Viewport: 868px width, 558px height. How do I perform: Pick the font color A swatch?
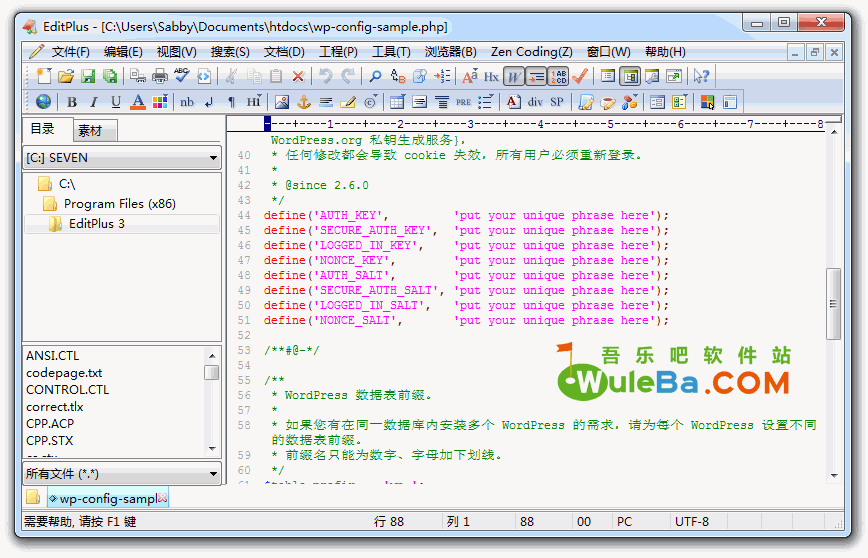[138, 102]
